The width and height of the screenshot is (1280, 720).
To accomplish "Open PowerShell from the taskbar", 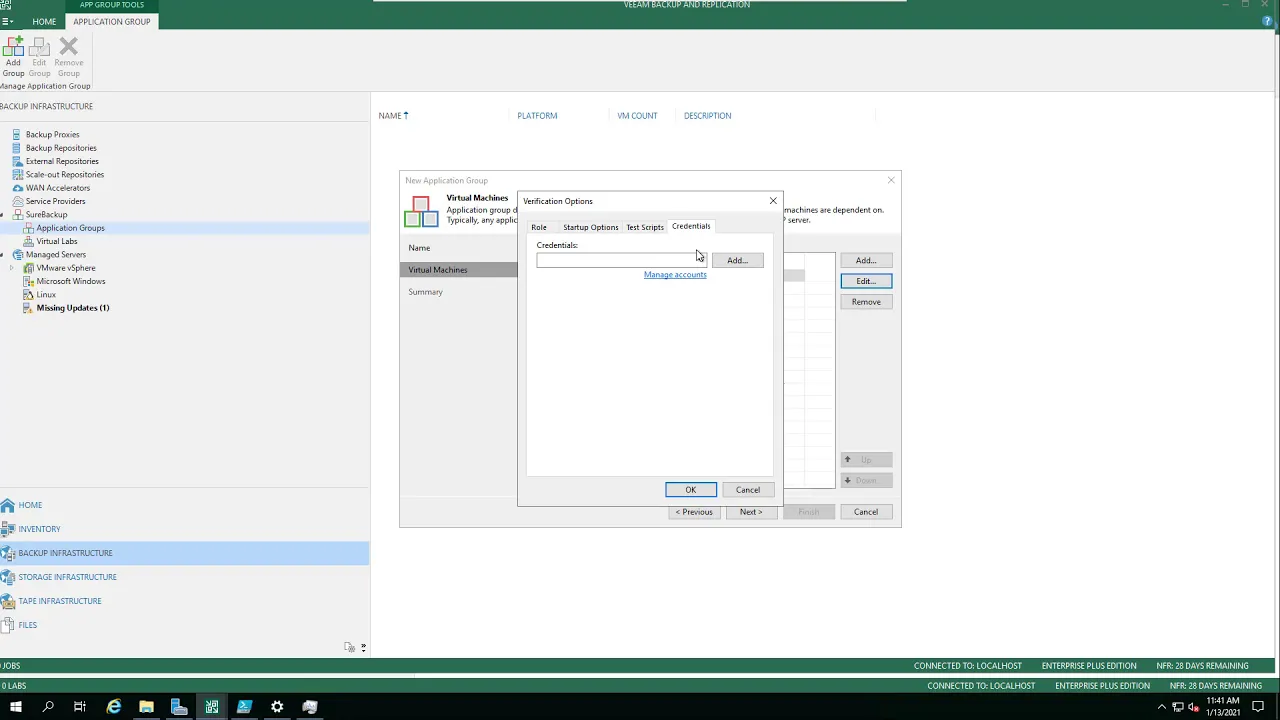I will [x=244, y=707].
